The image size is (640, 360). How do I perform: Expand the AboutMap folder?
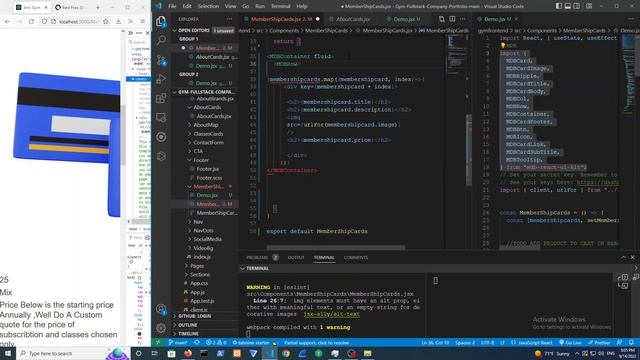tap(205, 125)
